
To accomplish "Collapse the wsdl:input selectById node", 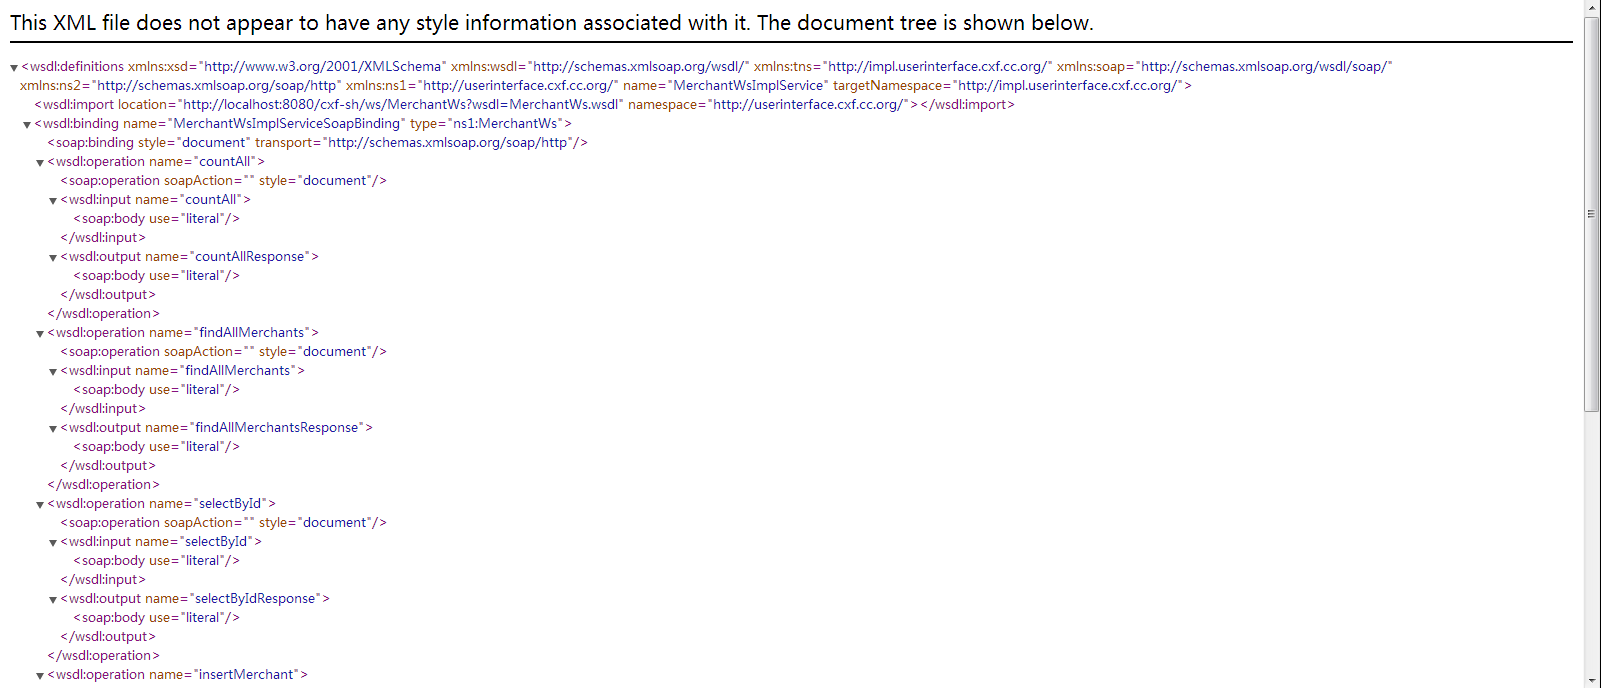I will click(53, 543).
